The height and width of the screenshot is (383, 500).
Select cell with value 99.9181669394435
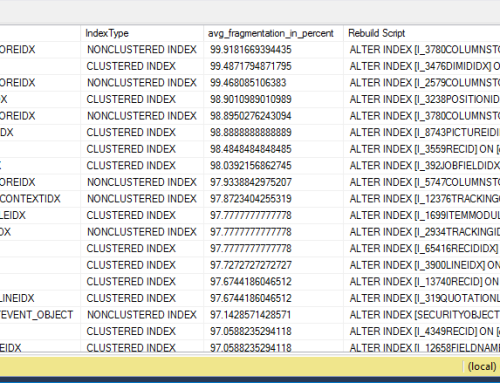tap(273, 50)
